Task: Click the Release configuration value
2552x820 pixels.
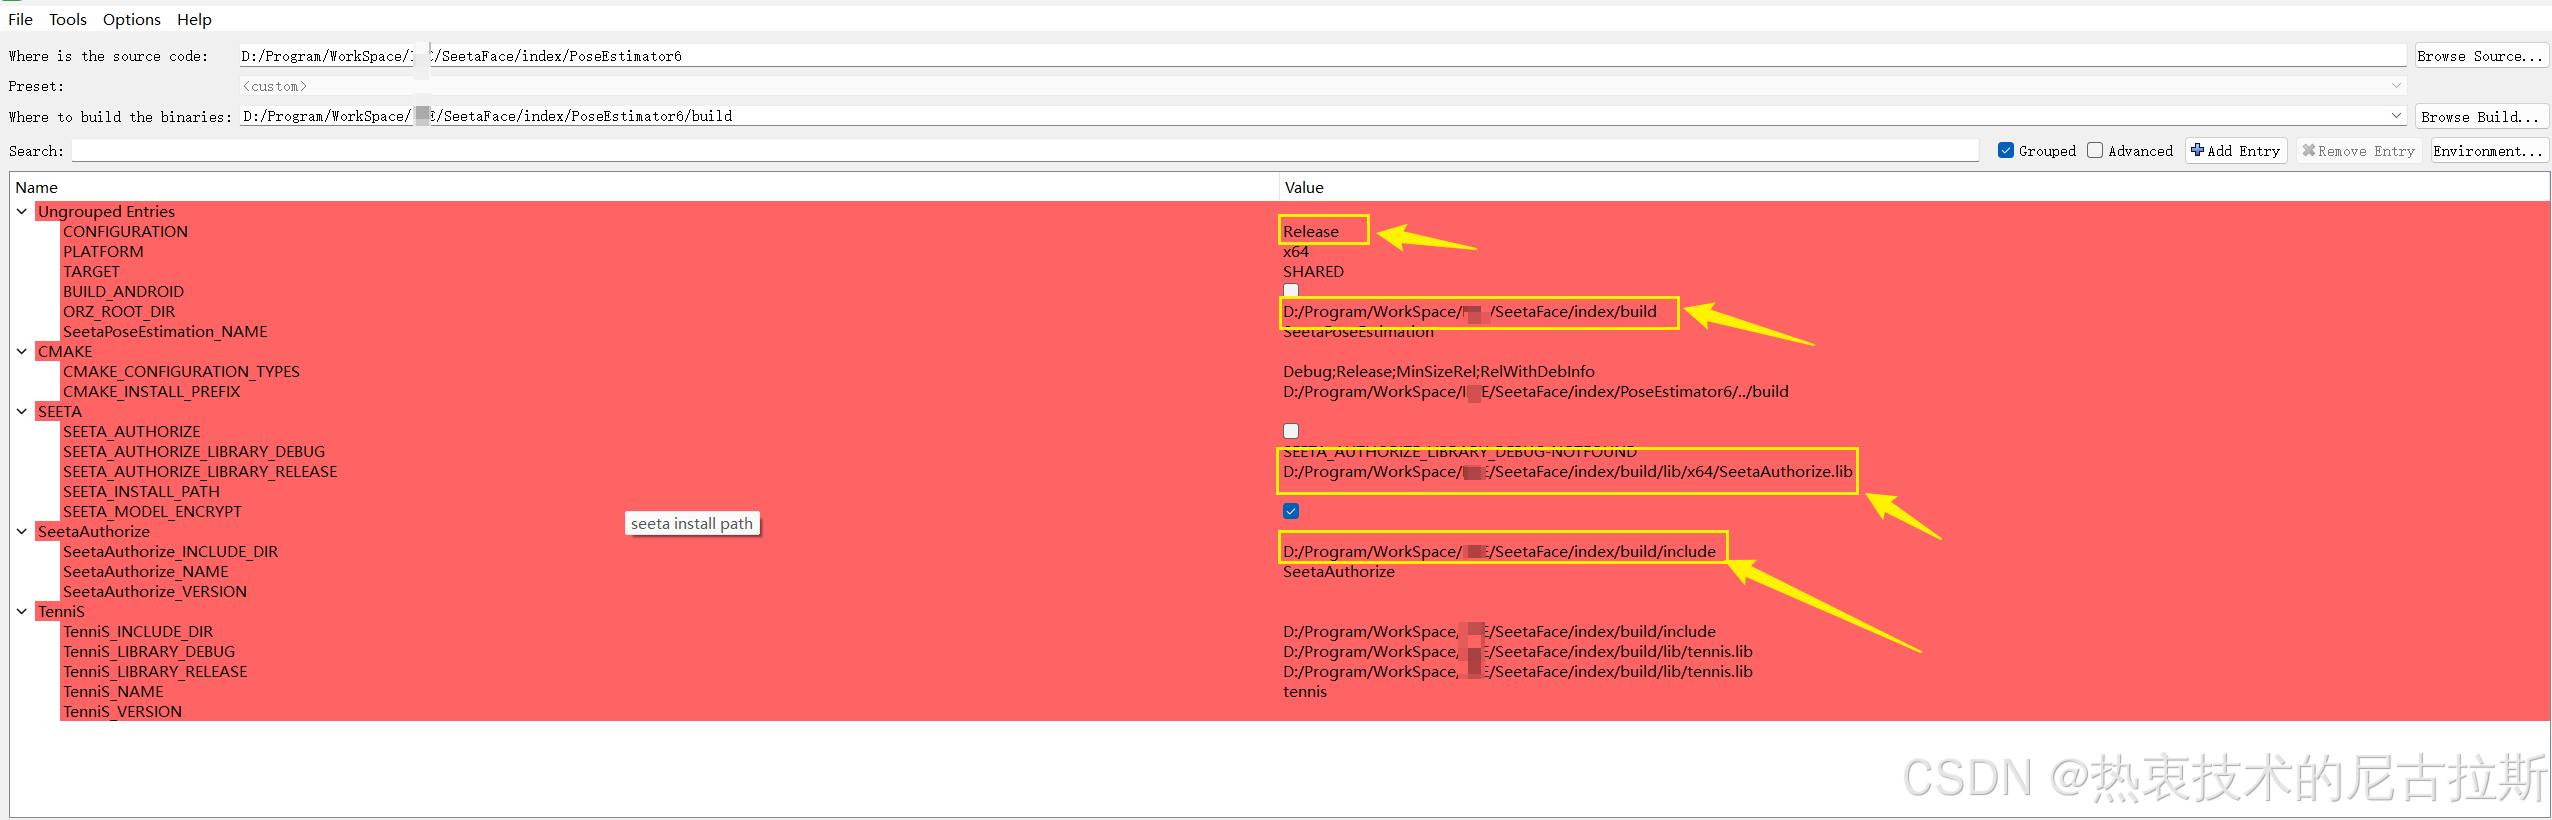Action: (x=1310, y=231)
